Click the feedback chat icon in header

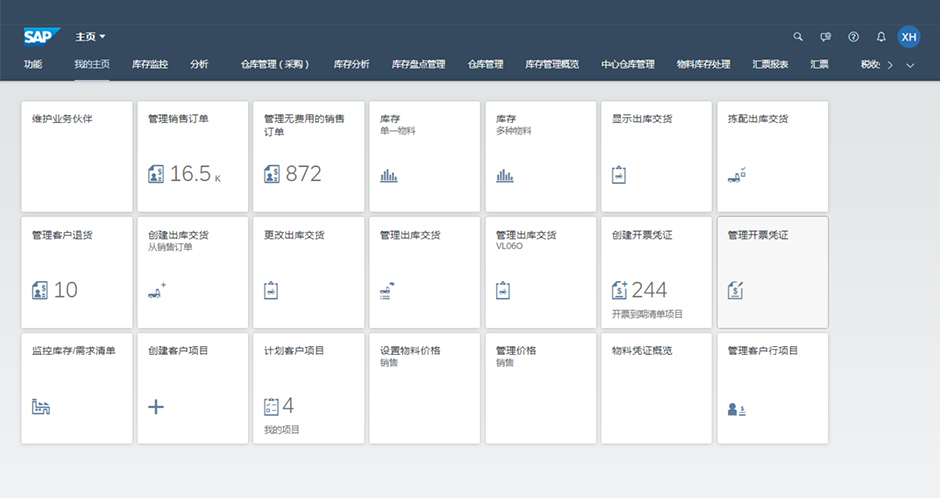(825, 37)
